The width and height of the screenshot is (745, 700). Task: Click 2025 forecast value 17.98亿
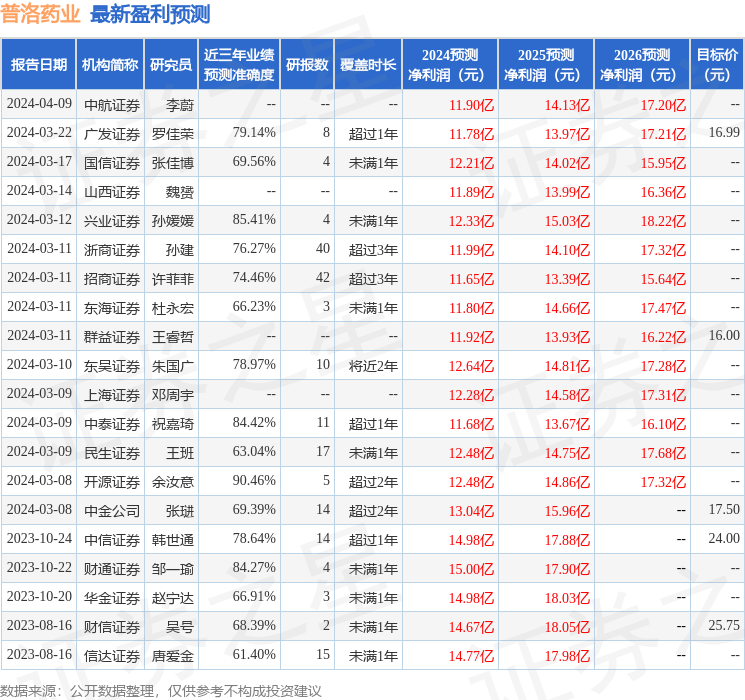pos(567,656)
